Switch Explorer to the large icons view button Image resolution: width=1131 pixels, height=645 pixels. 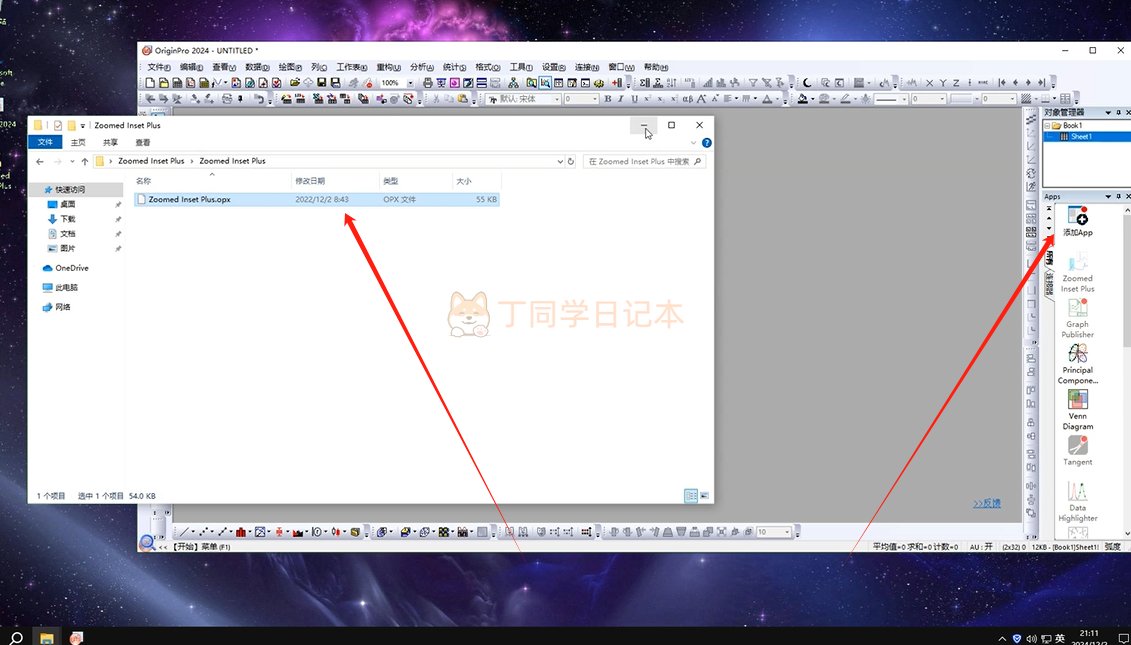pyautogui.click(x=704, y=496)
